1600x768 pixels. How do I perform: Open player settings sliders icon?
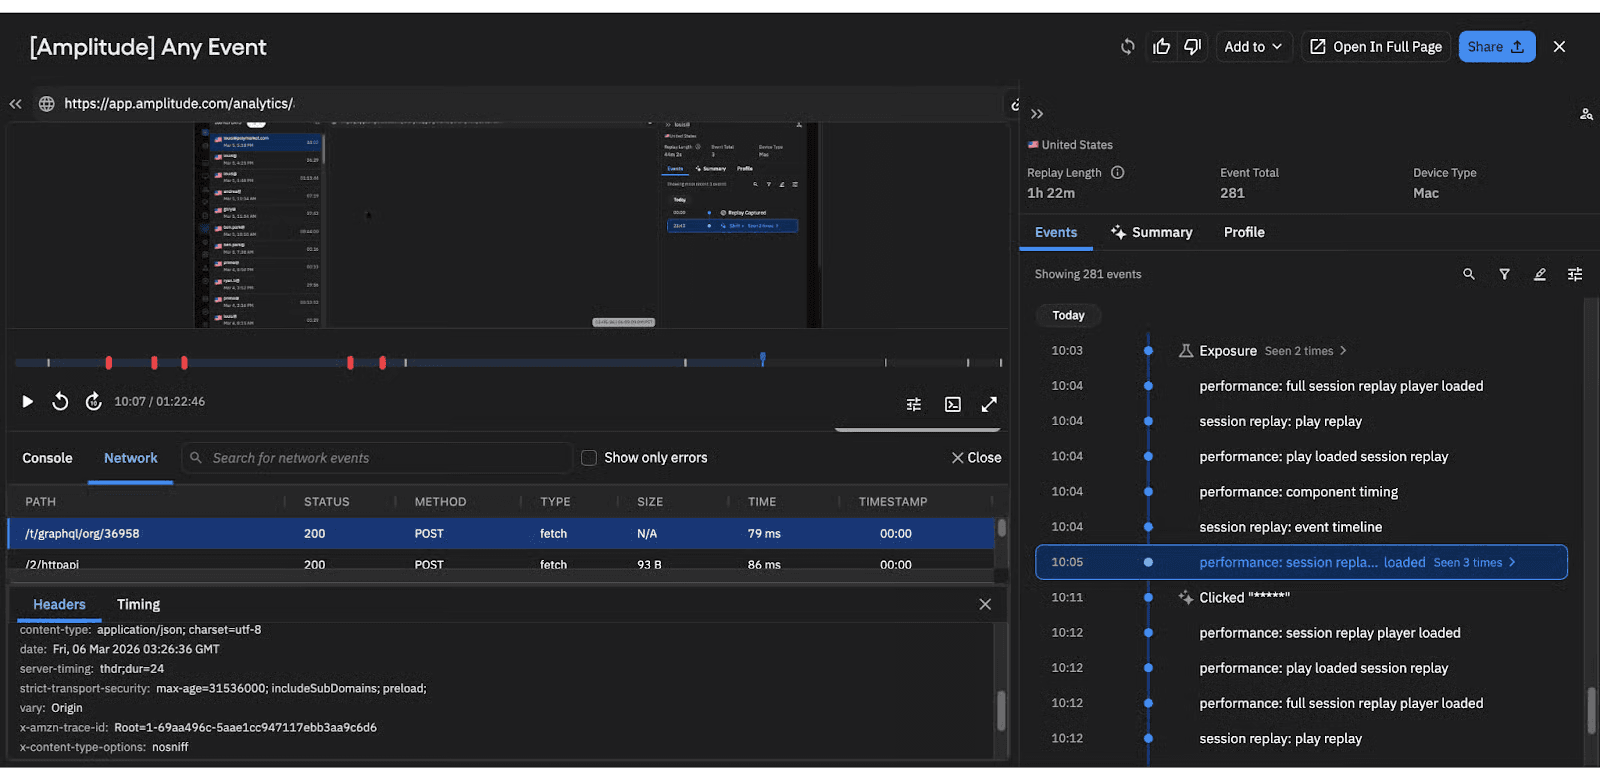coord(914,404)
